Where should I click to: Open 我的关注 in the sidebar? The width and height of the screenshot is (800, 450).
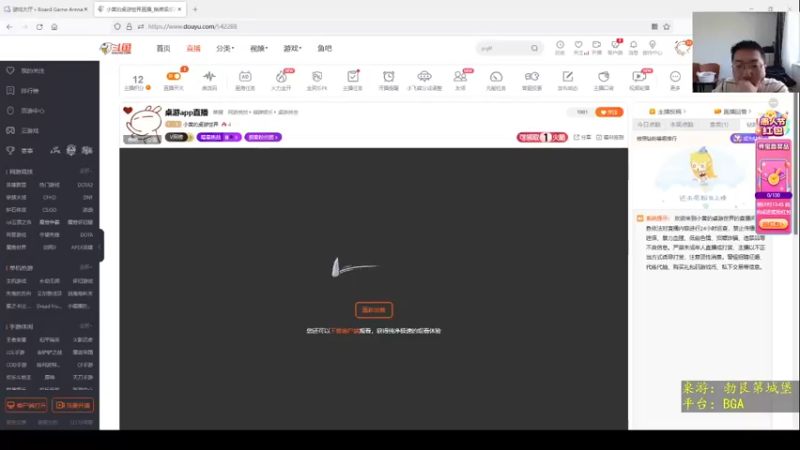tap(32, 71)
